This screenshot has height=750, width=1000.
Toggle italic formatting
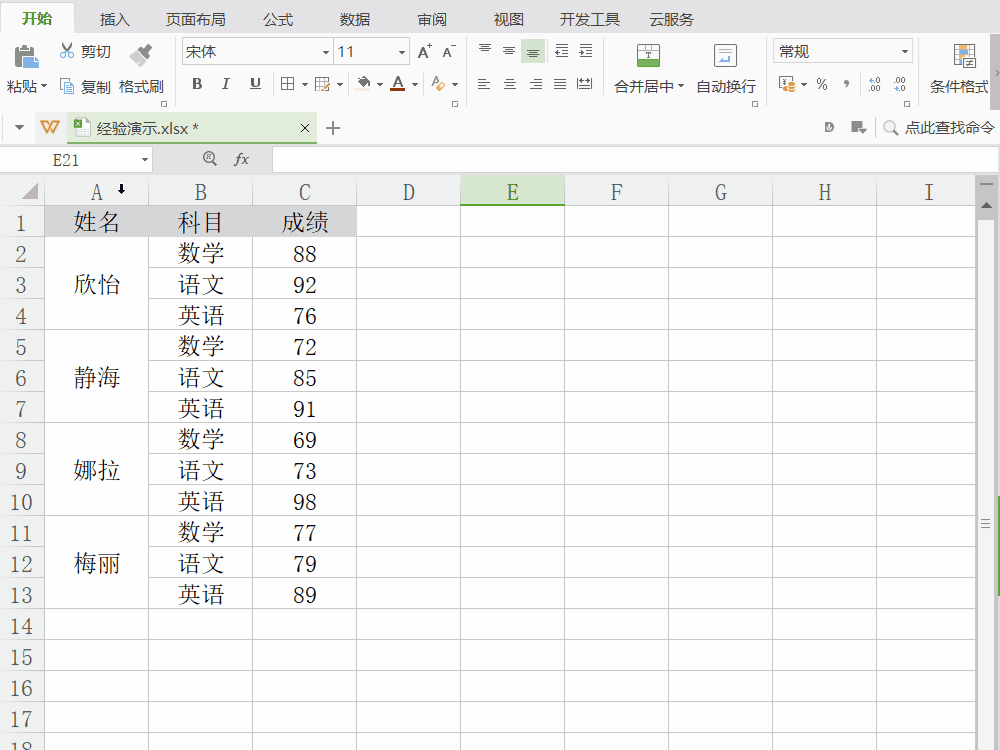click(x=226, y=85)
